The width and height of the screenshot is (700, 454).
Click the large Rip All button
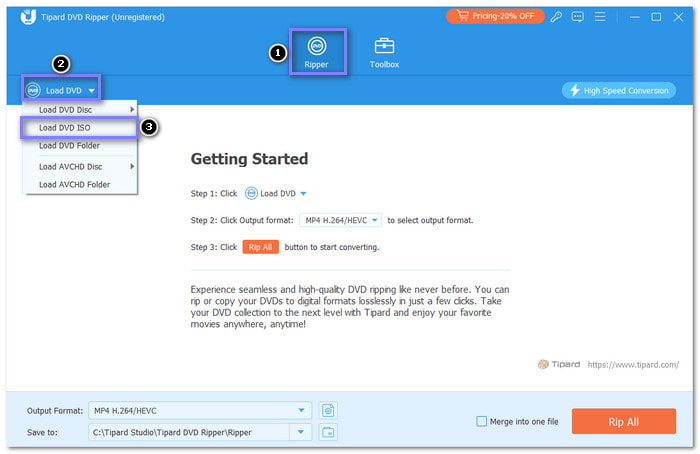pos(624,421)
